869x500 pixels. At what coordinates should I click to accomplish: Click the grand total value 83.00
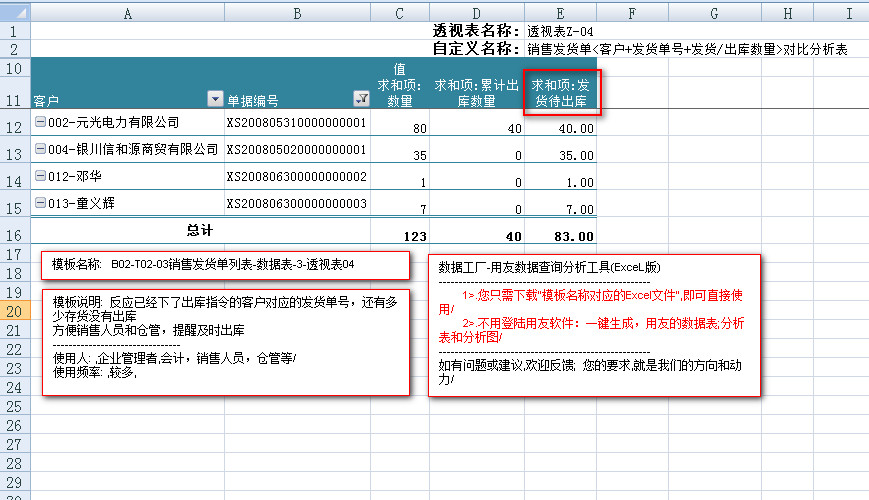560,236
